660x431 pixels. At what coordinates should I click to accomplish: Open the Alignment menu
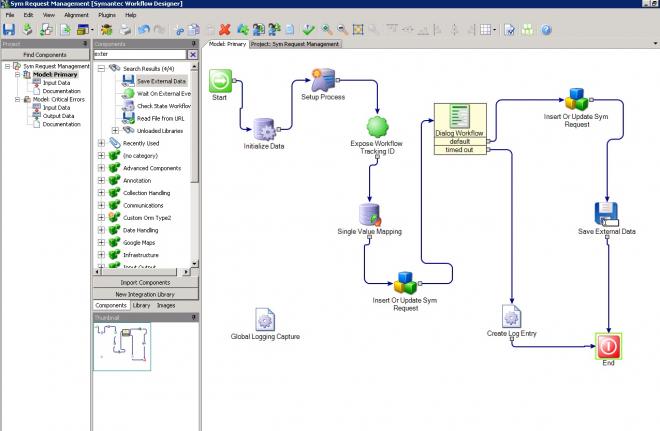tap(76, 15)
